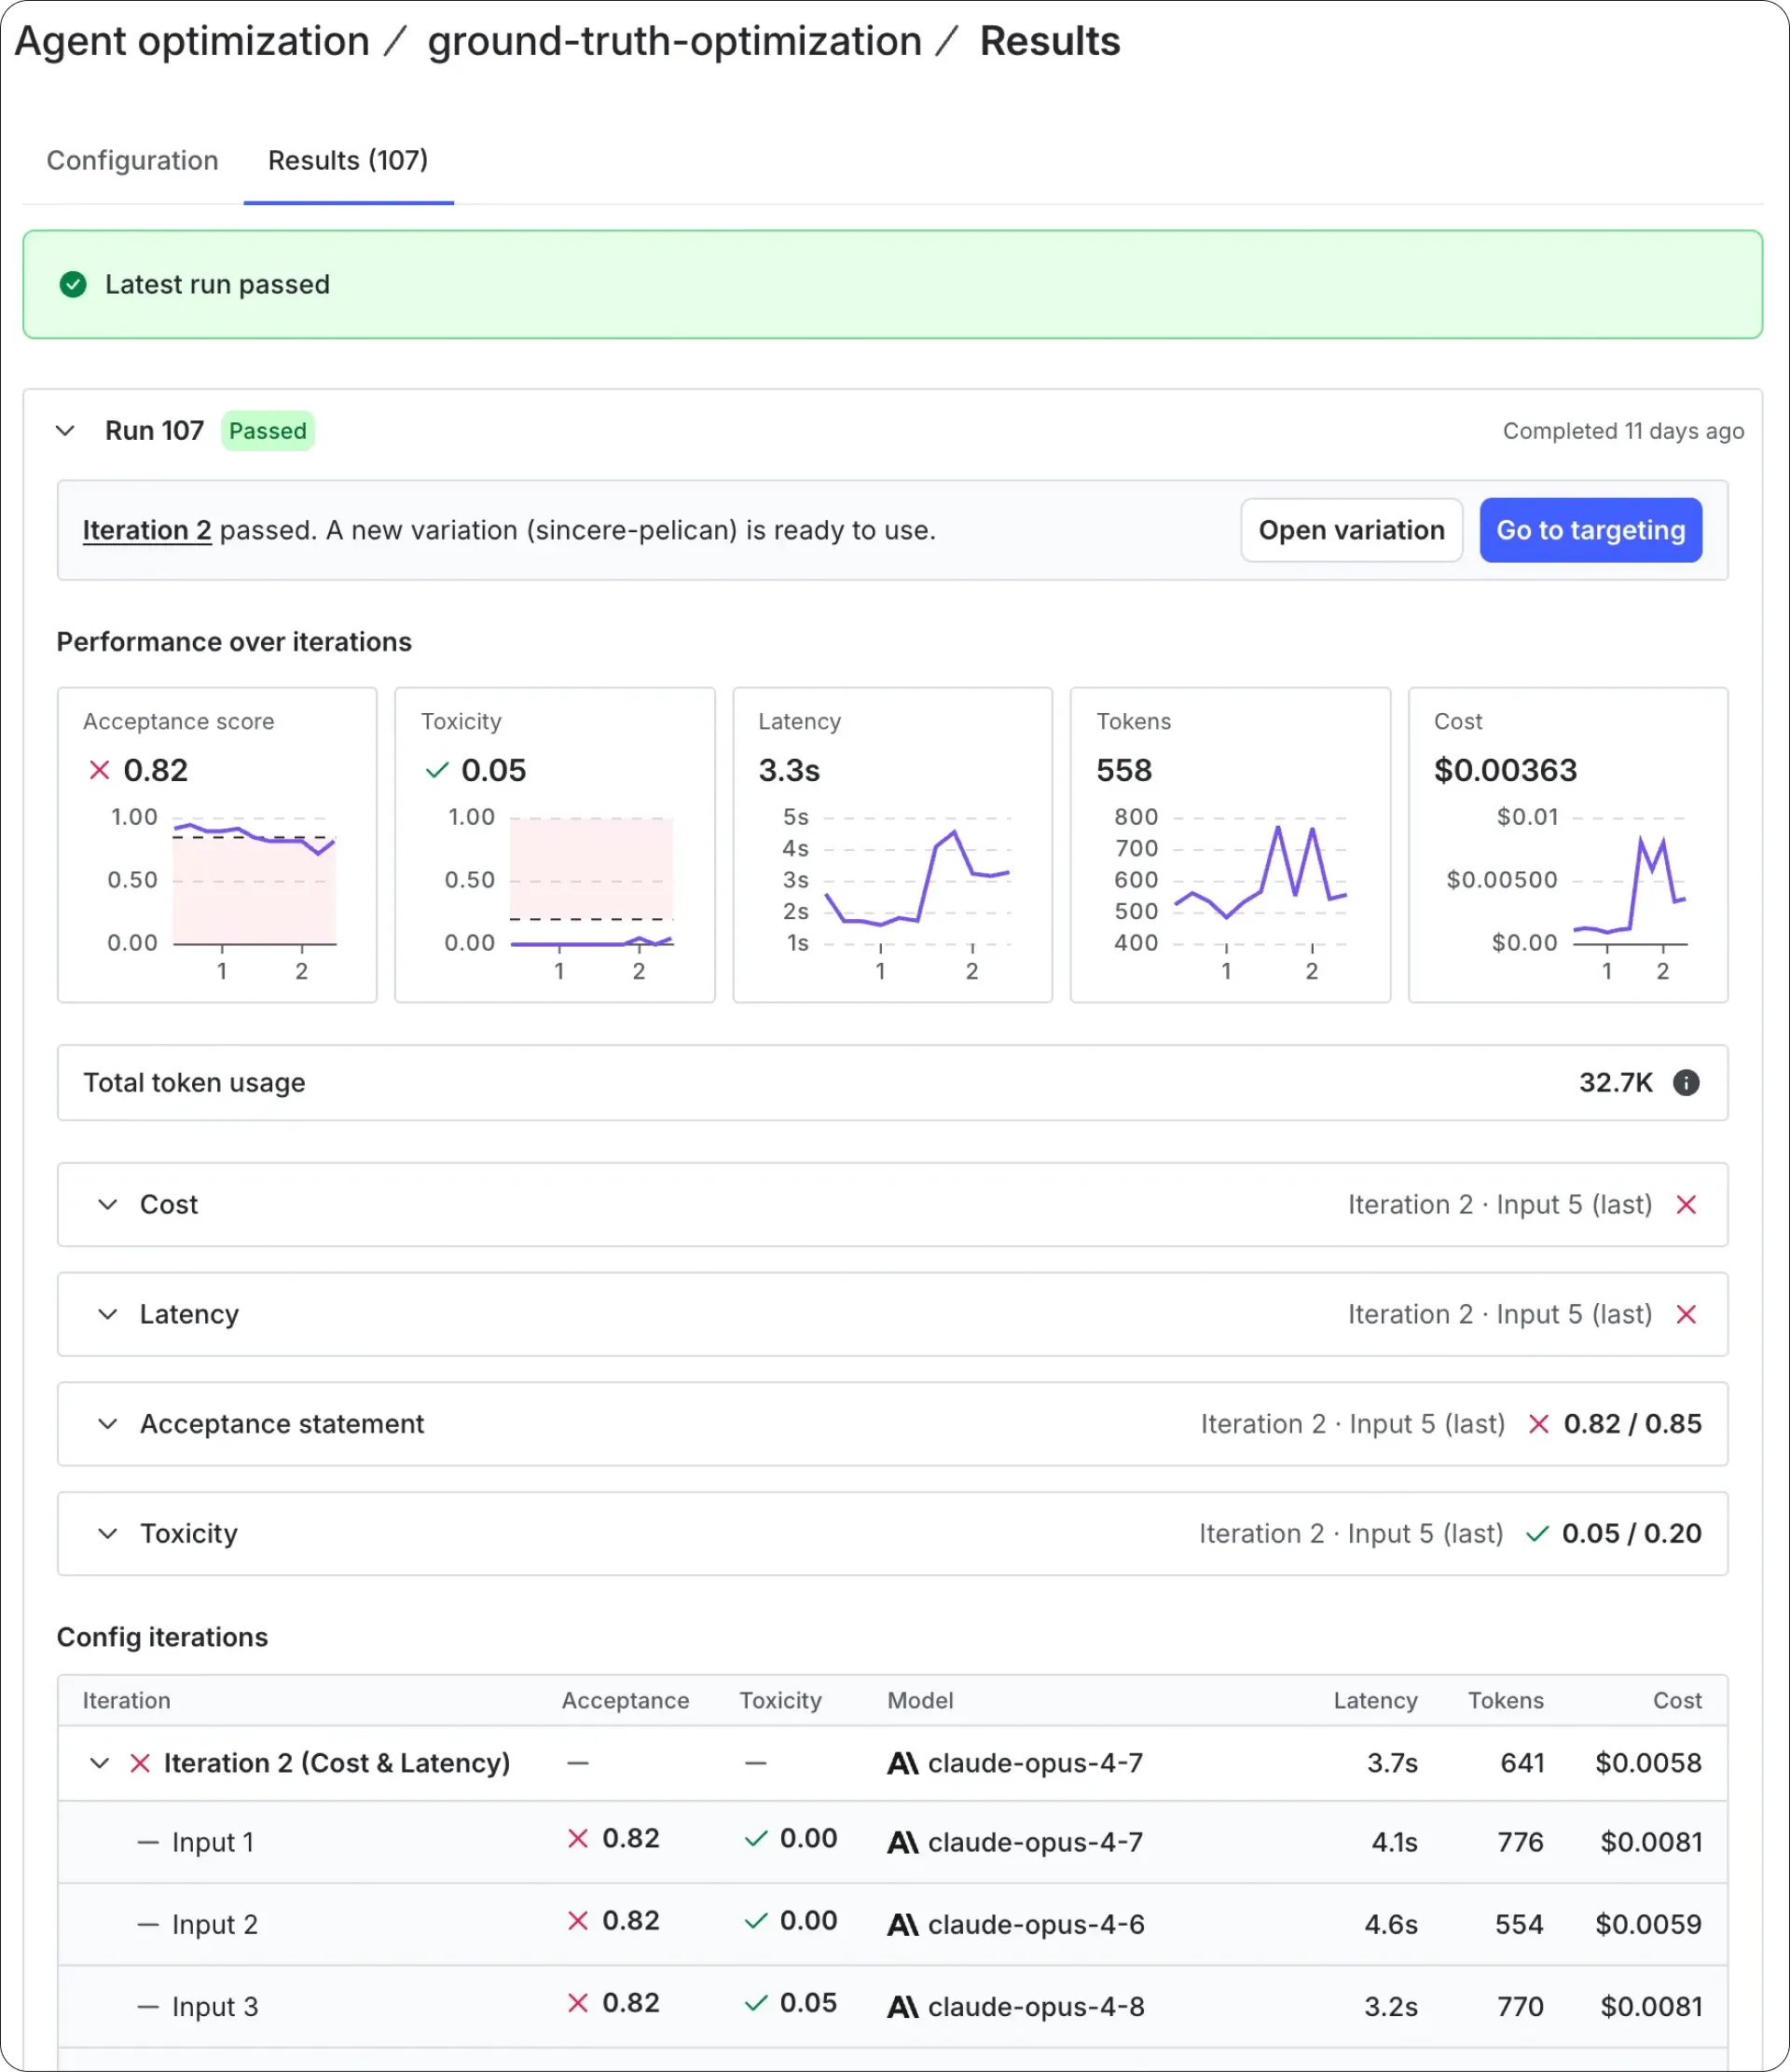Click the info icon next to 32.7K
The width and height of the screenshot is (1790, 2072).
[1686, 1083]
